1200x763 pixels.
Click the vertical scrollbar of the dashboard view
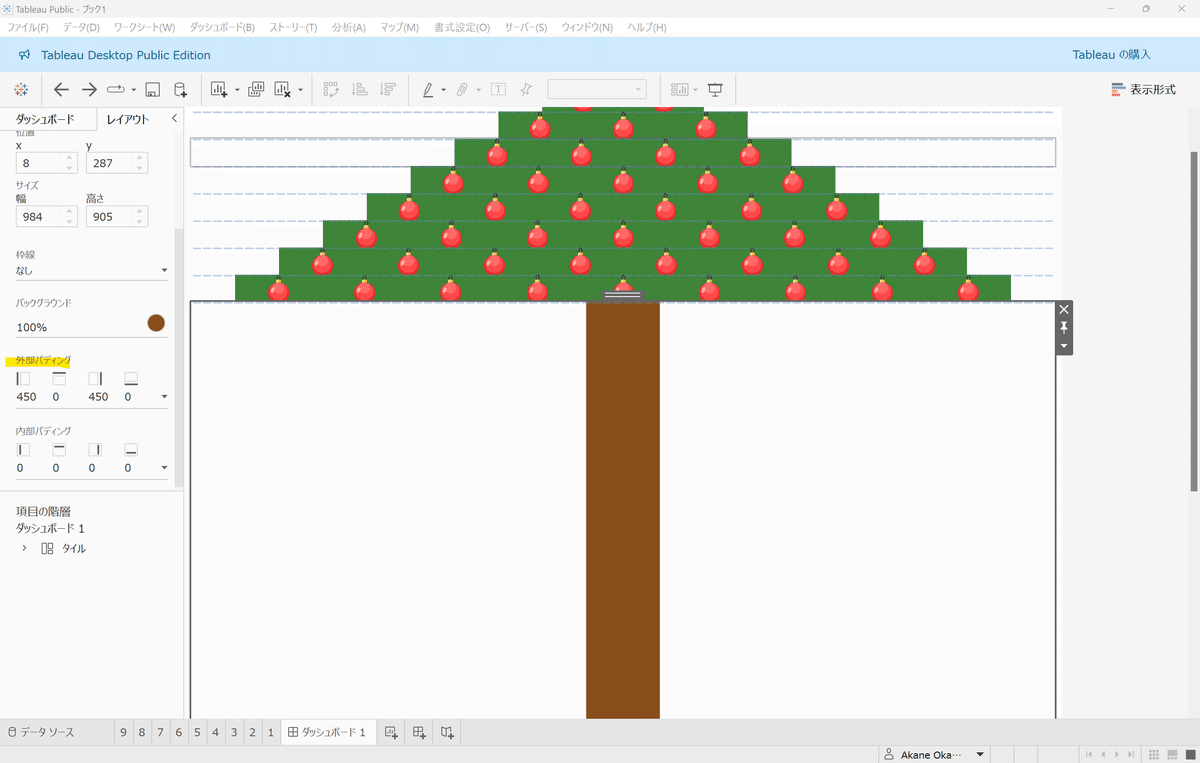click(1194, 320)
